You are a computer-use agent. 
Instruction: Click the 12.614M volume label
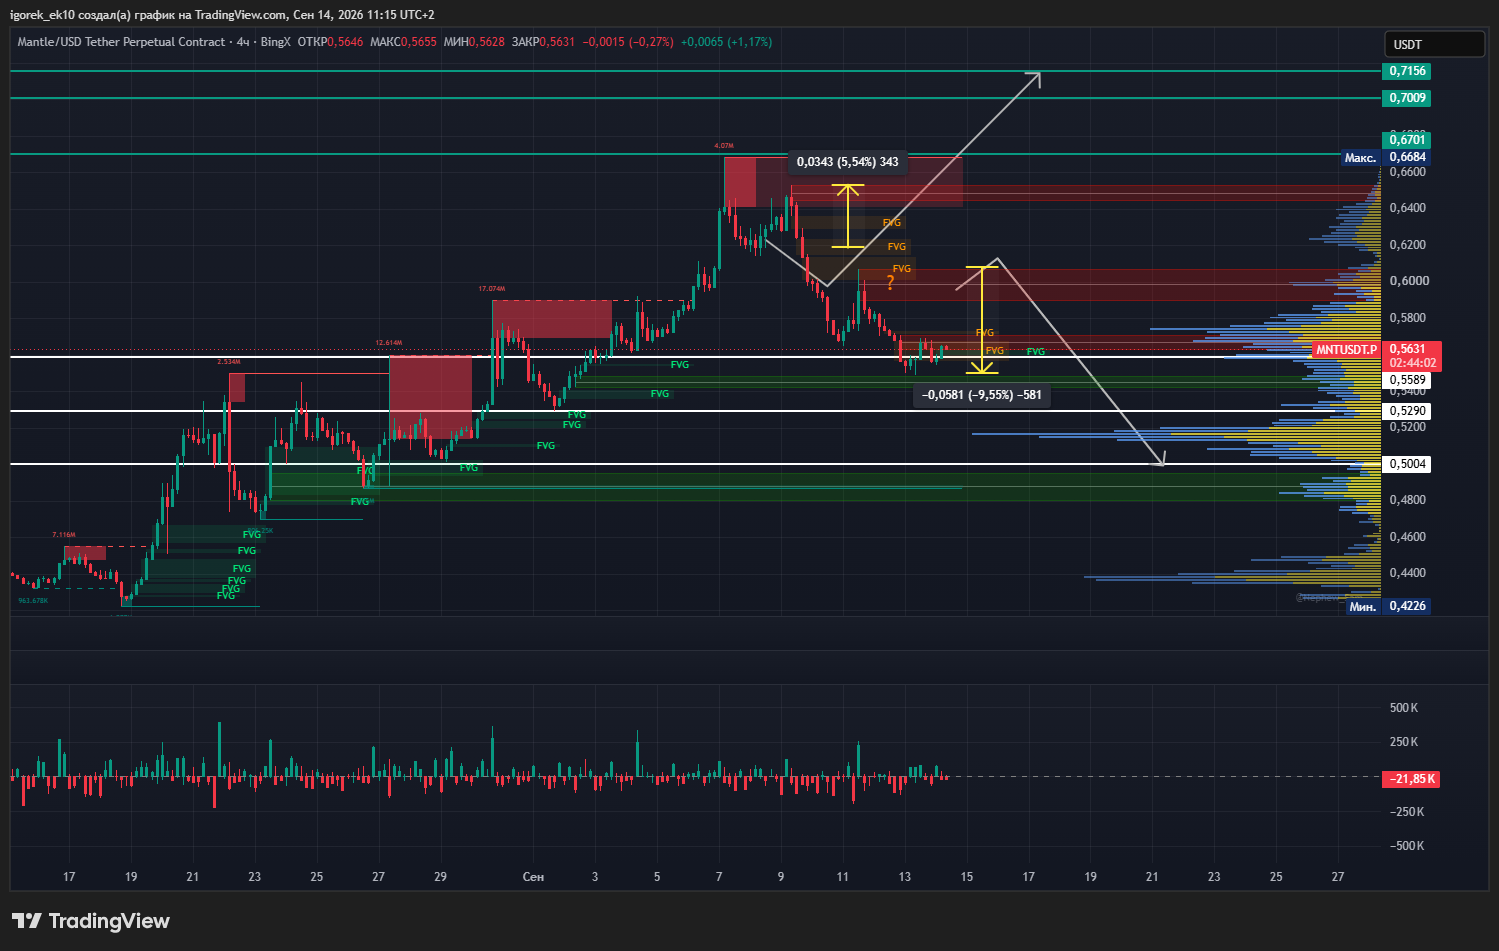click(x=389, y=343)
